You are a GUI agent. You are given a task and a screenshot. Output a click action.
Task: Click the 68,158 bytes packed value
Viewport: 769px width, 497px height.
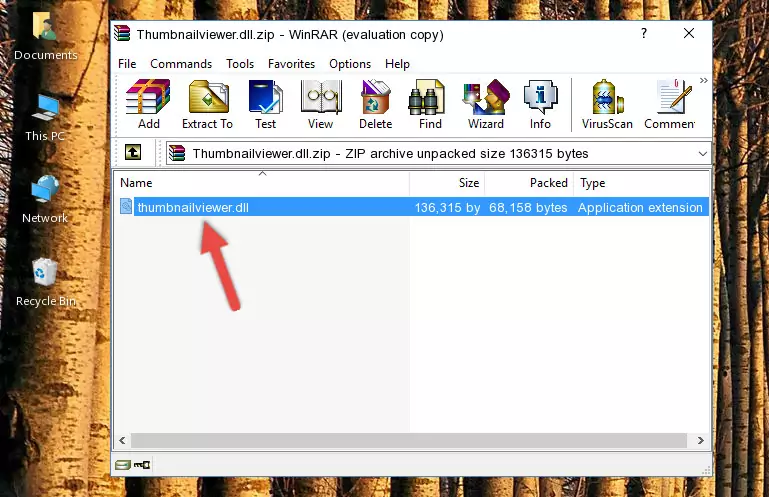coord(528,208)
